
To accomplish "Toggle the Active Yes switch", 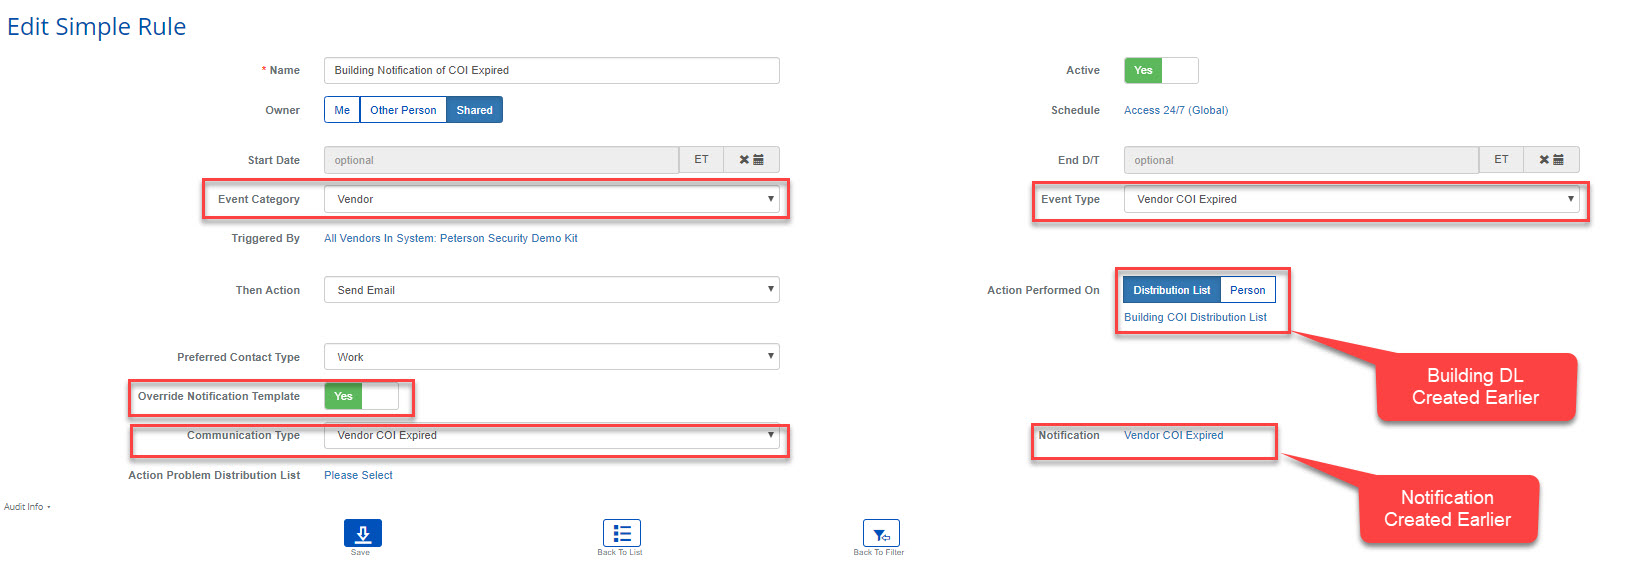I will pos(1160,71).
